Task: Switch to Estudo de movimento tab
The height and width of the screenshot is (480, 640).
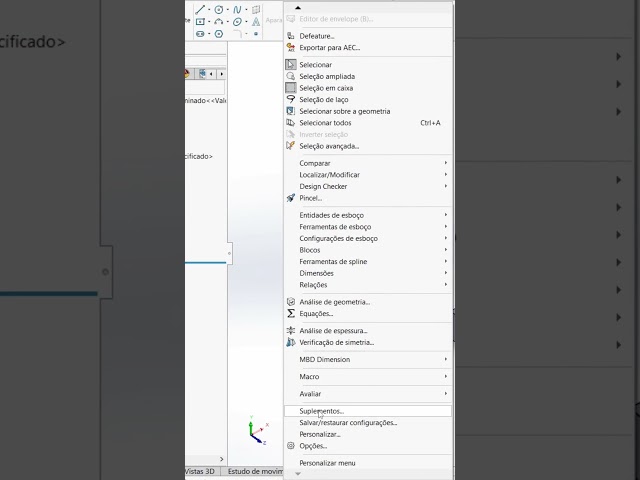Action: coord(253,471)
